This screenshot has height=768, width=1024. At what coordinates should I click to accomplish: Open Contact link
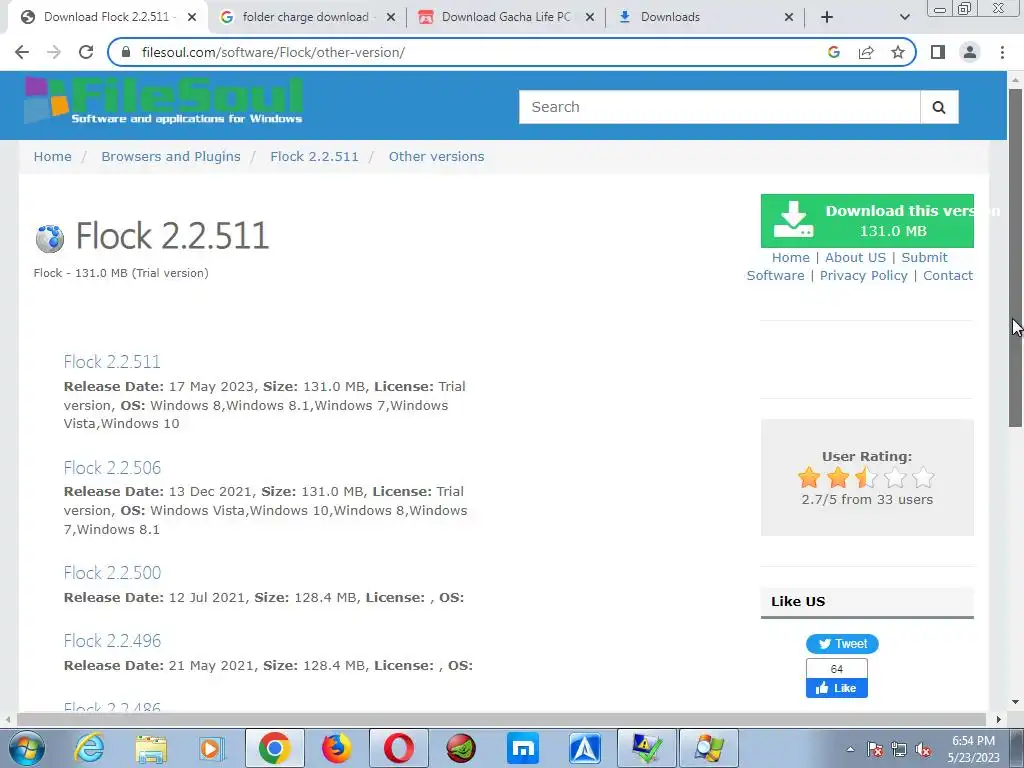tap(948, 276)
